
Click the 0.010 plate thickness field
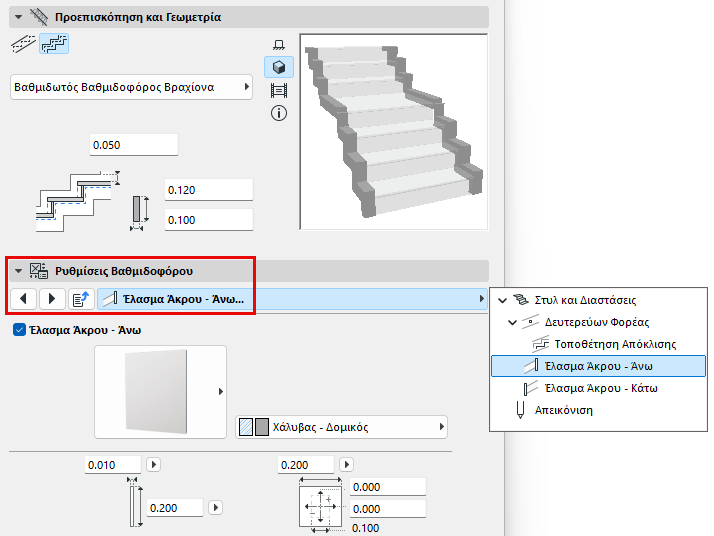click(113, 465)
